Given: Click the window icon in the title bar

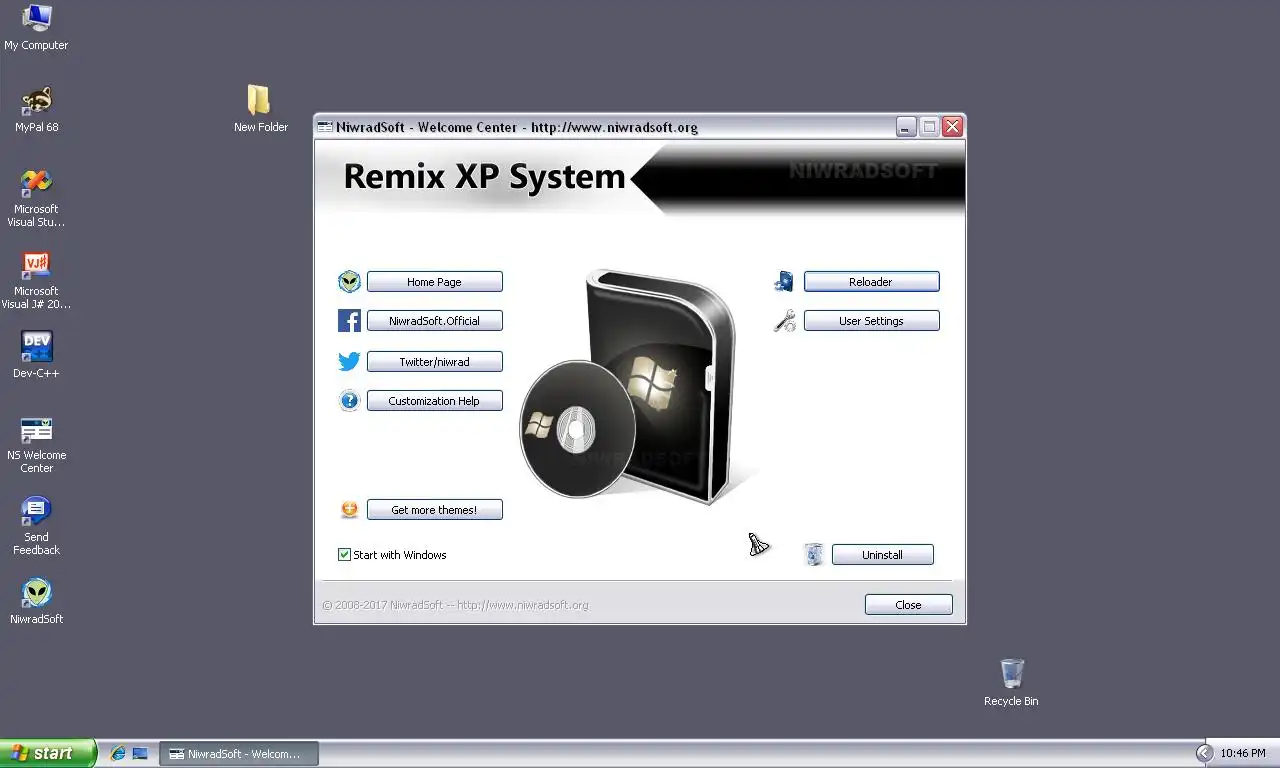Looking at the screenshot, I should pyautogui.click(x=325, y=127).
